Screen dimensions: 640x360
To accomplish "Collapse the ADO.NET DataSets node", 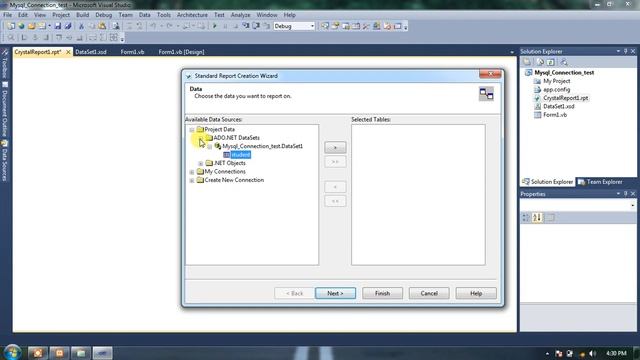I will click(201, 138).
